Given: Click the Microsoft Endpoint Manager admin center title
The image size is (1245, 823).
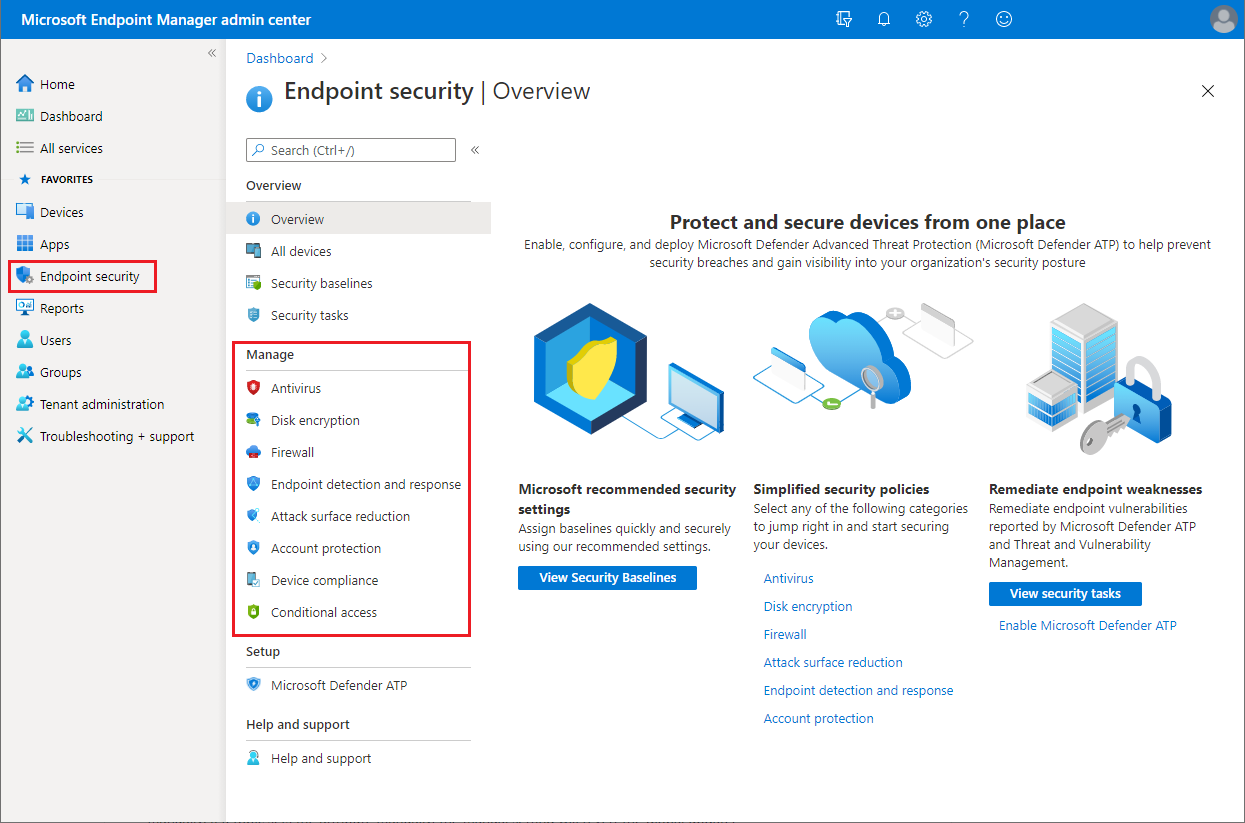Looking at the screenshot, I should (166, 20).
